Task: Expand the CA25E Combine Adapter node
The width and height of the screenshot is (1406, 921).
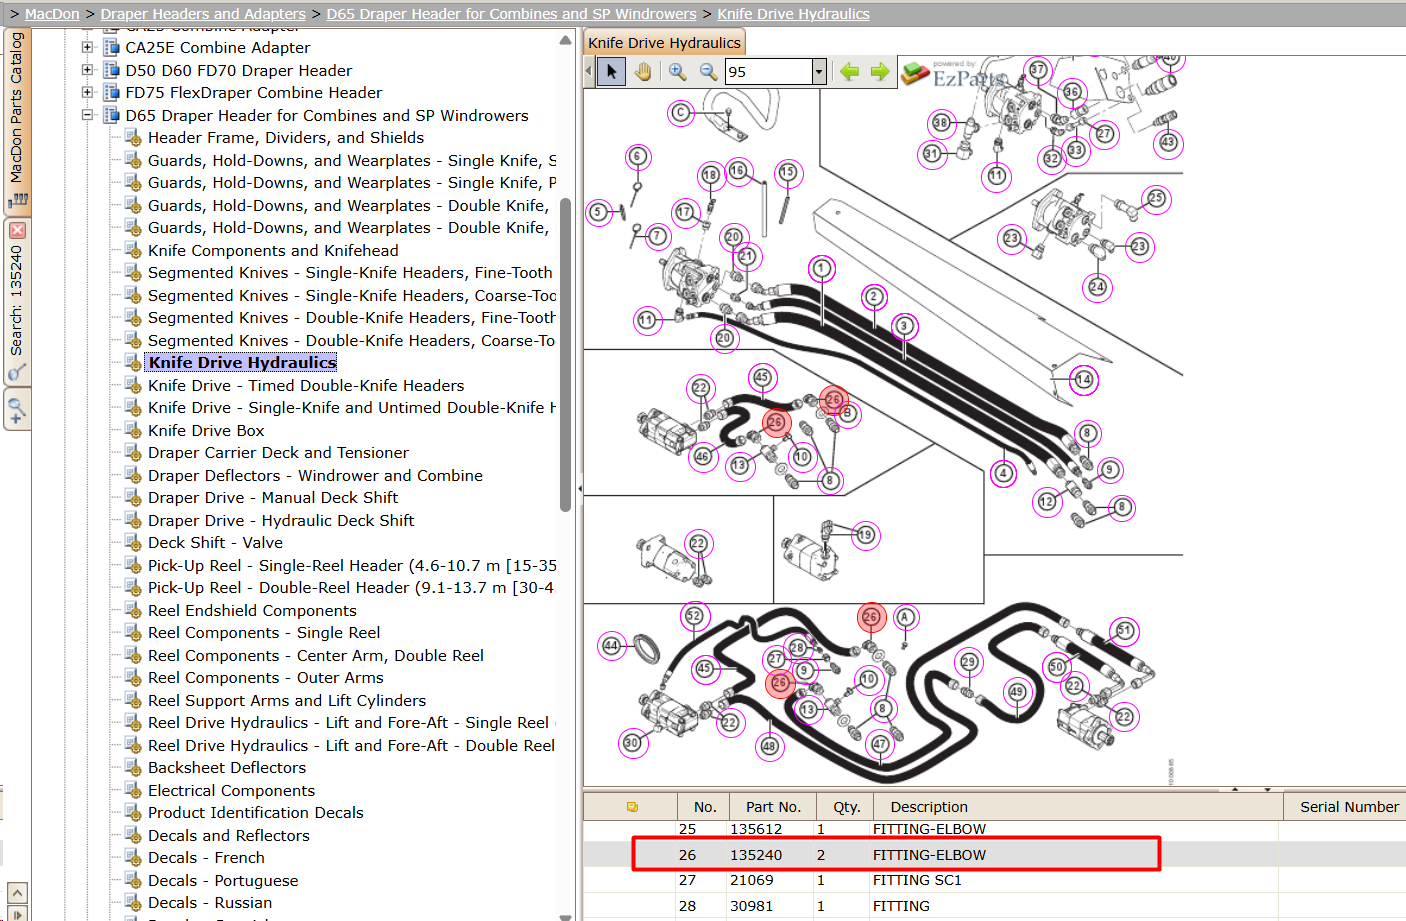Action: coord(87,47)
